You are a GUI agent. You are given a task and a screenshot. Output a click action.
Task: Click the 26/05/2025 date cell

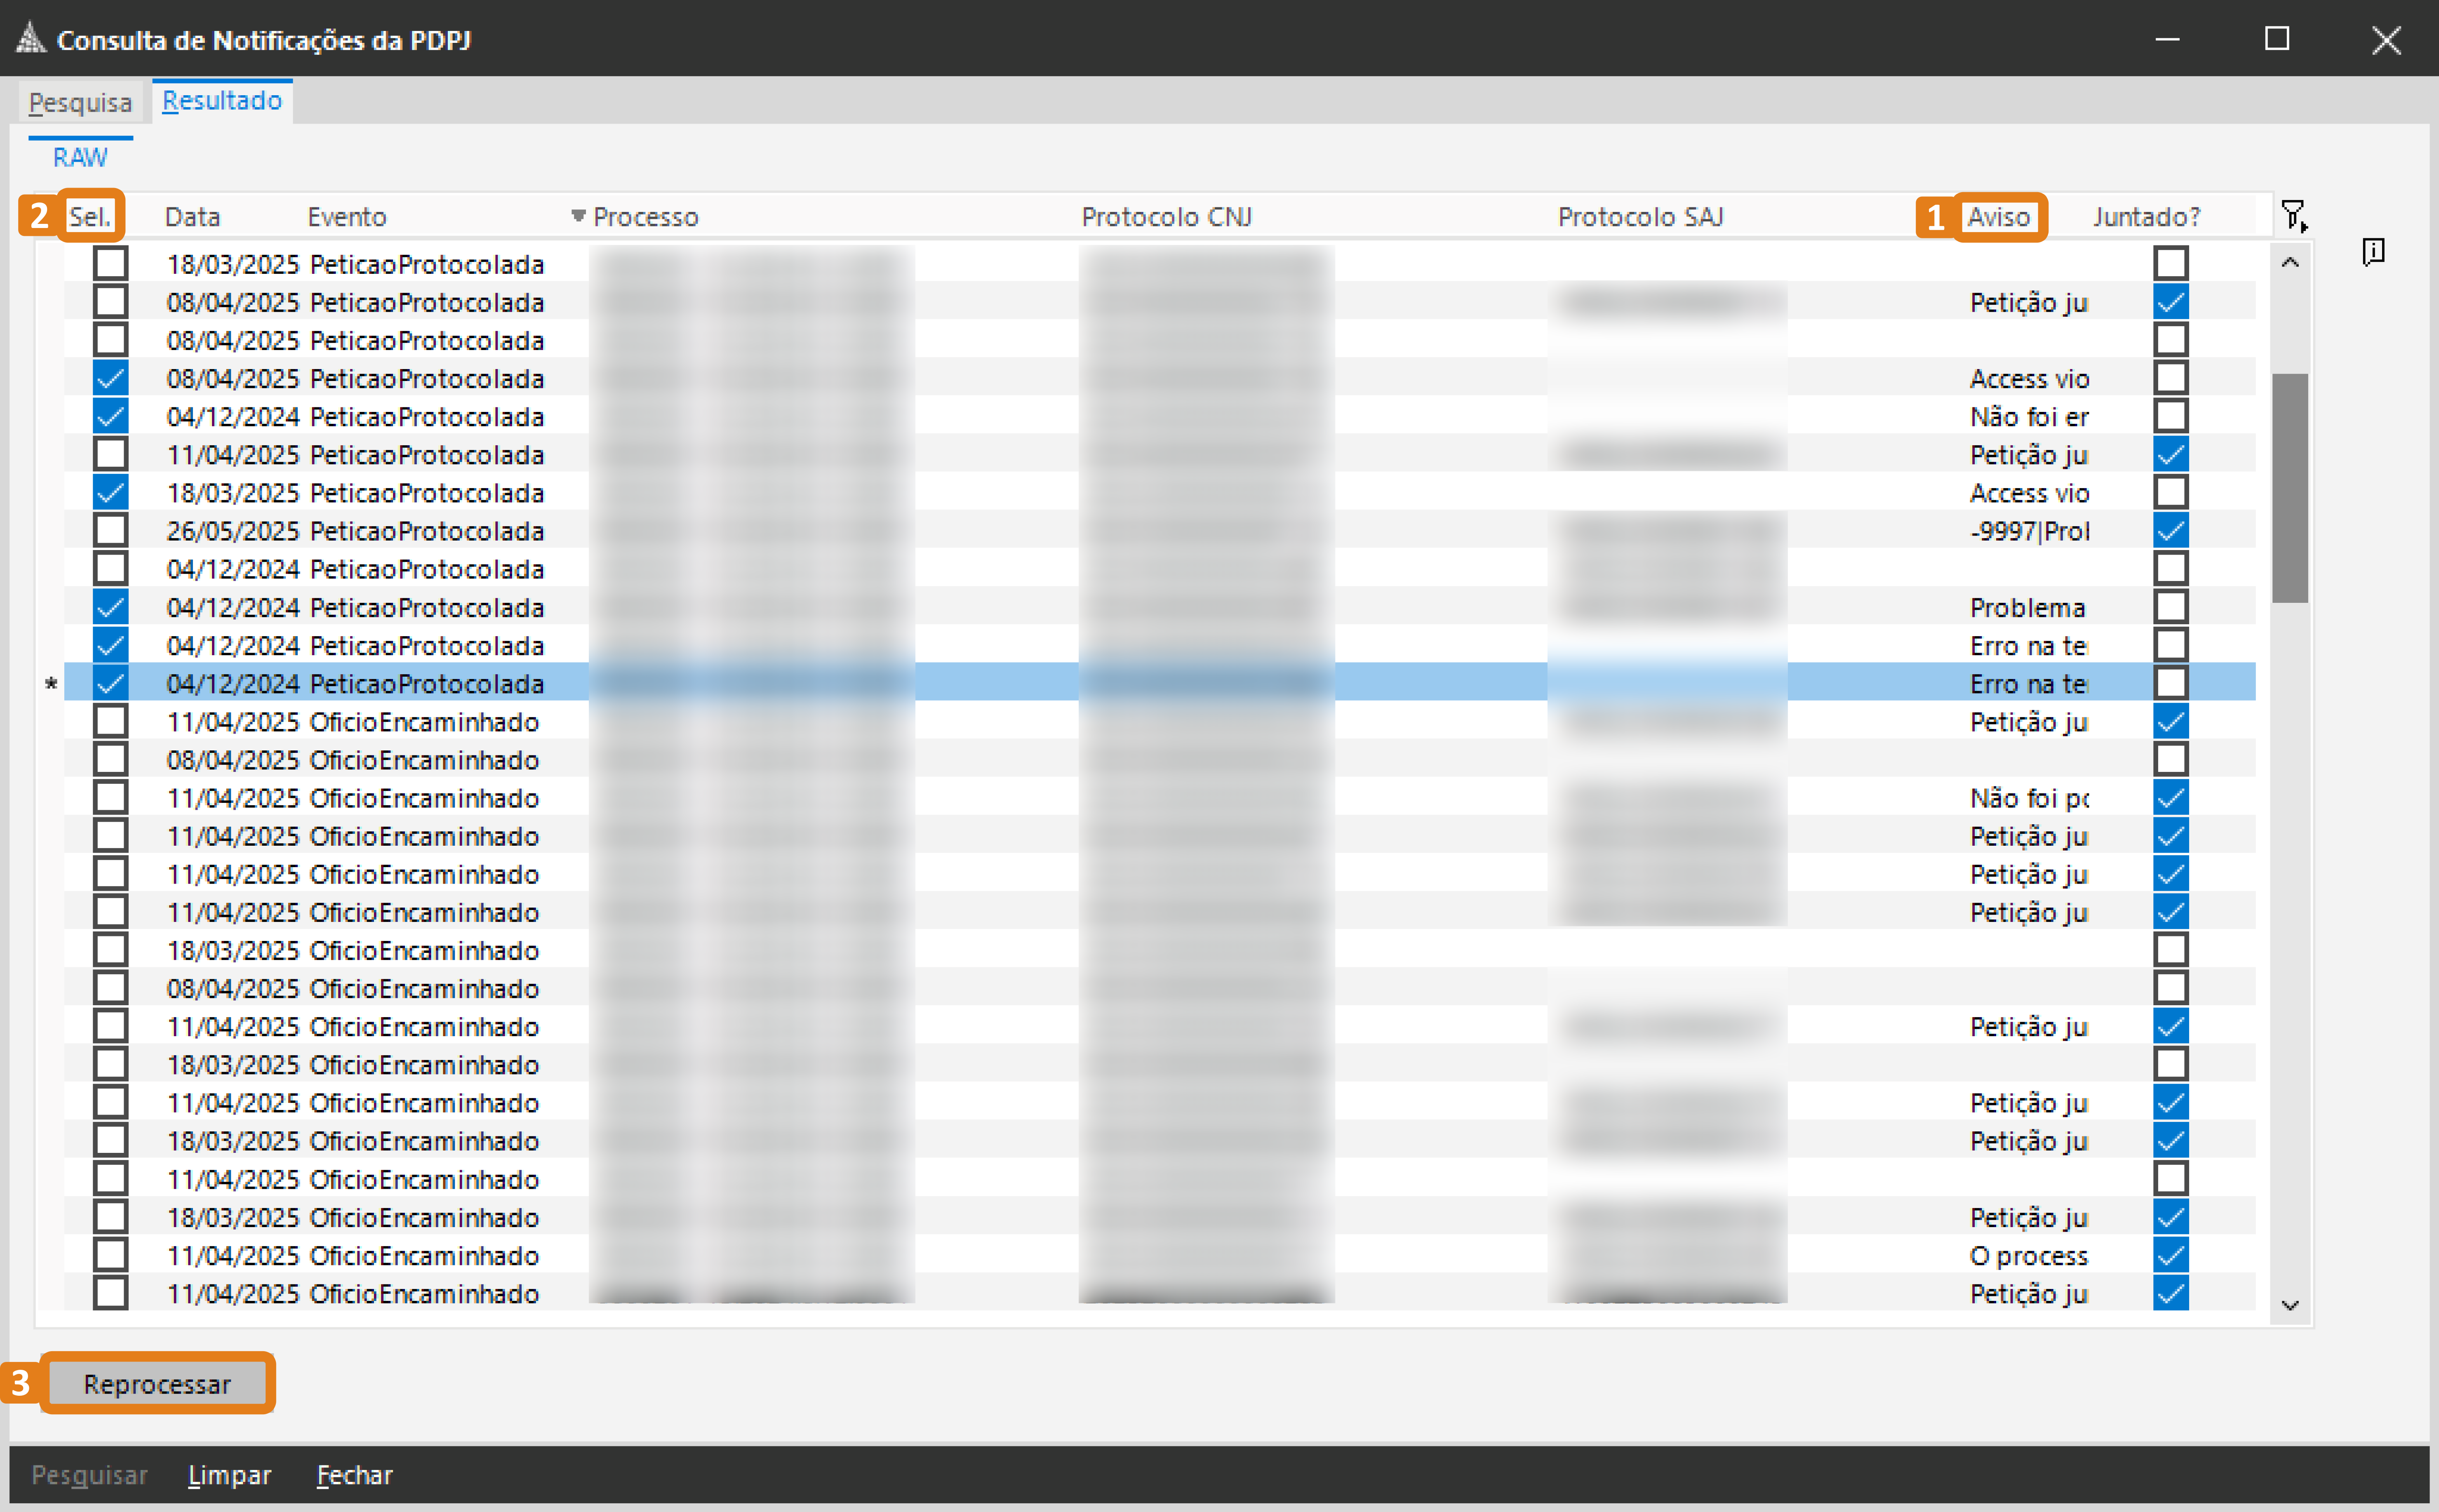pyautogui.click(x=233, y=531)
